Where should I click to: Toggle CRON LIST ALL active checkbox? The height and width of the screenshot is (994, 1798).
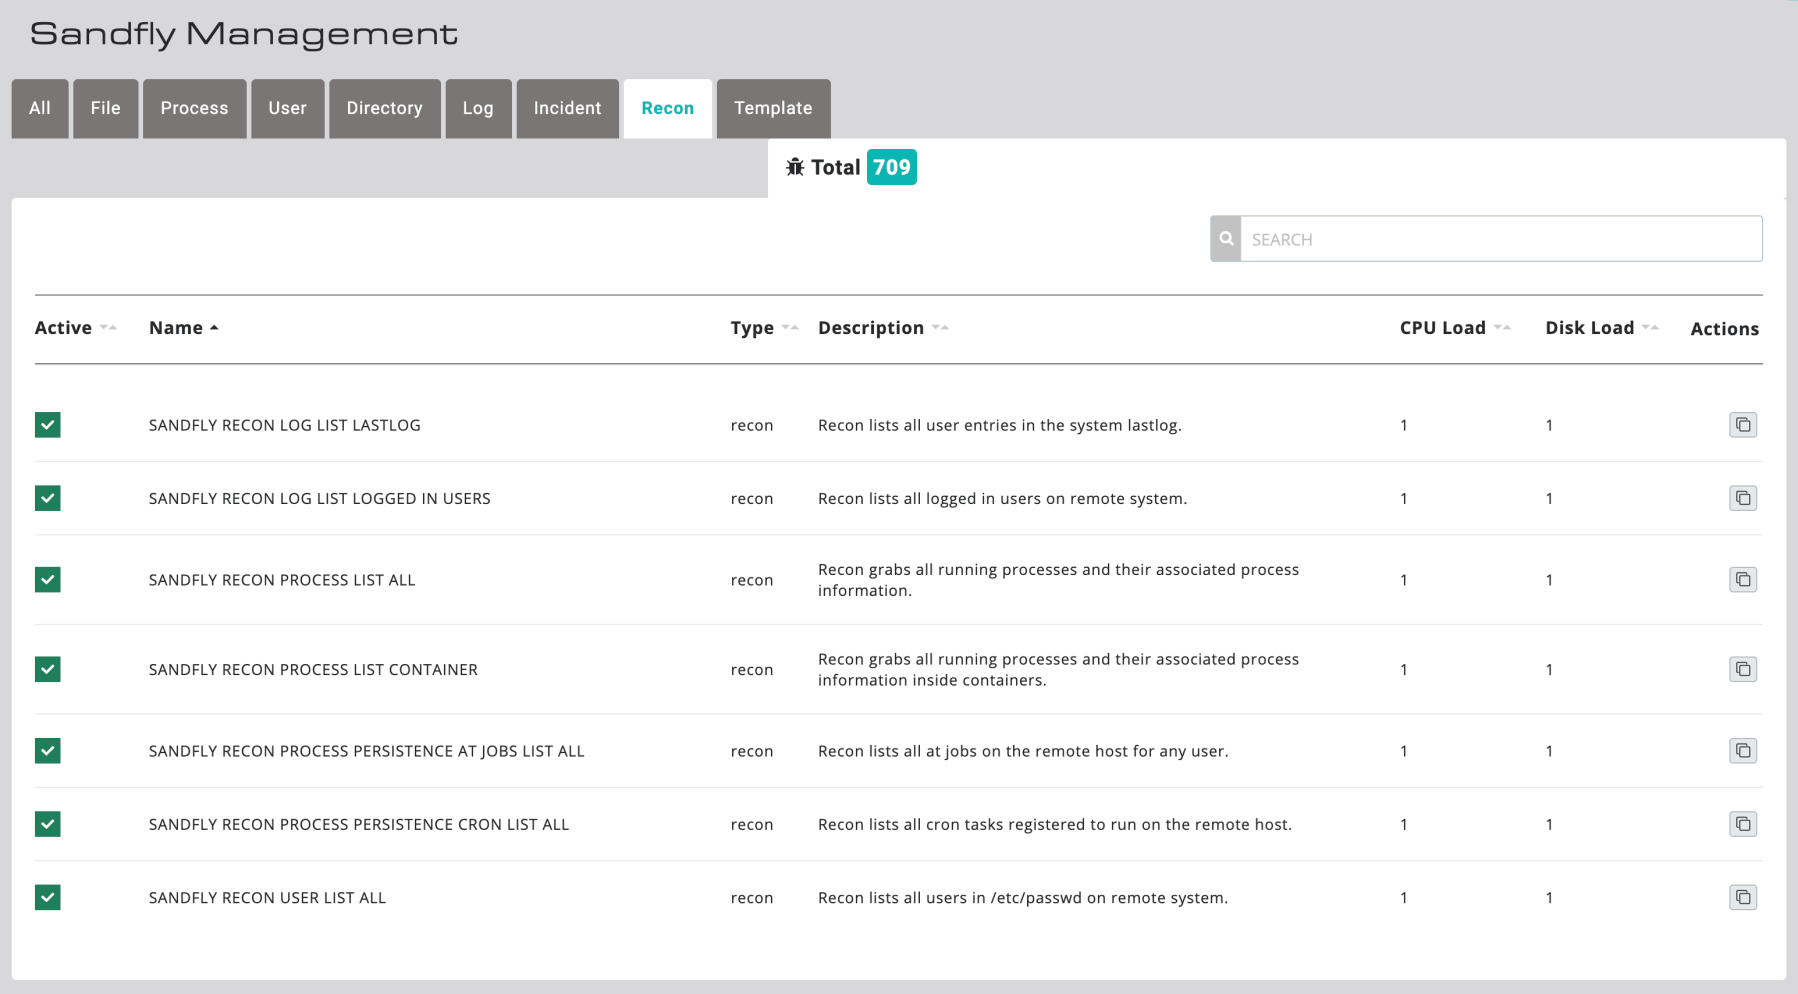pos(48,824)
